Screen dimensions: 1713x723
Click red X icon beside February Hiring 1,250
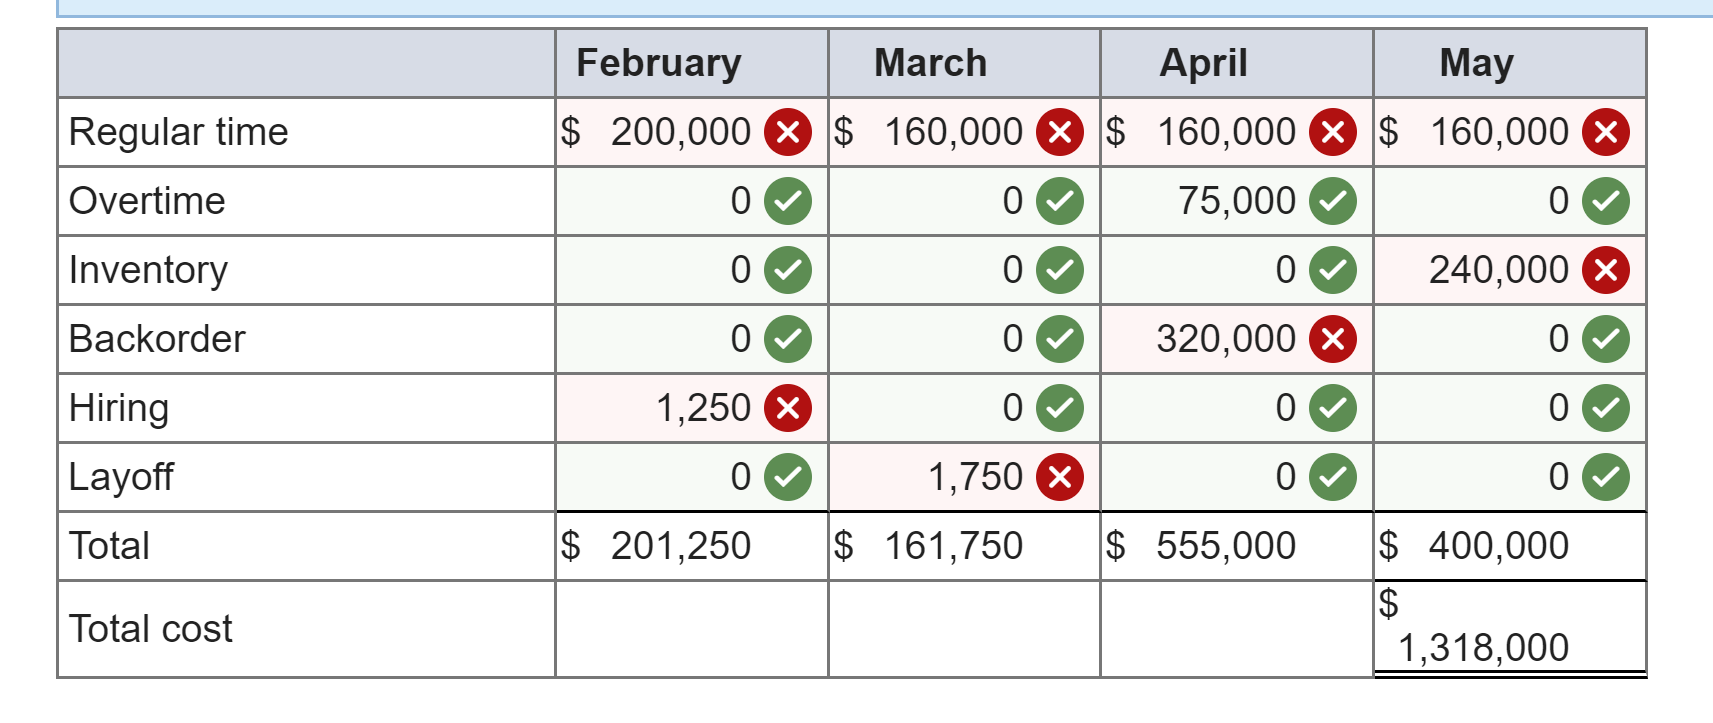pyautogui.click(x=787, y=408)
